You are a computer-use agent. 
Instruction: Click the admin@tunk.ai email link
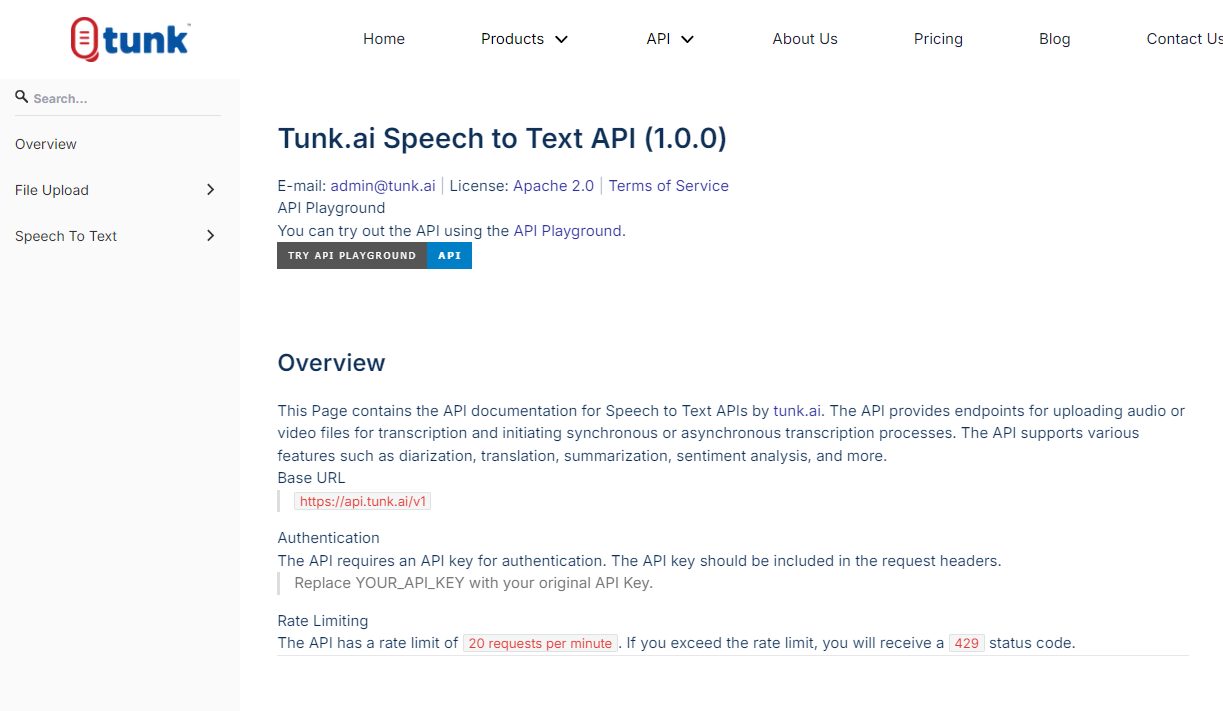click(383, 186)
